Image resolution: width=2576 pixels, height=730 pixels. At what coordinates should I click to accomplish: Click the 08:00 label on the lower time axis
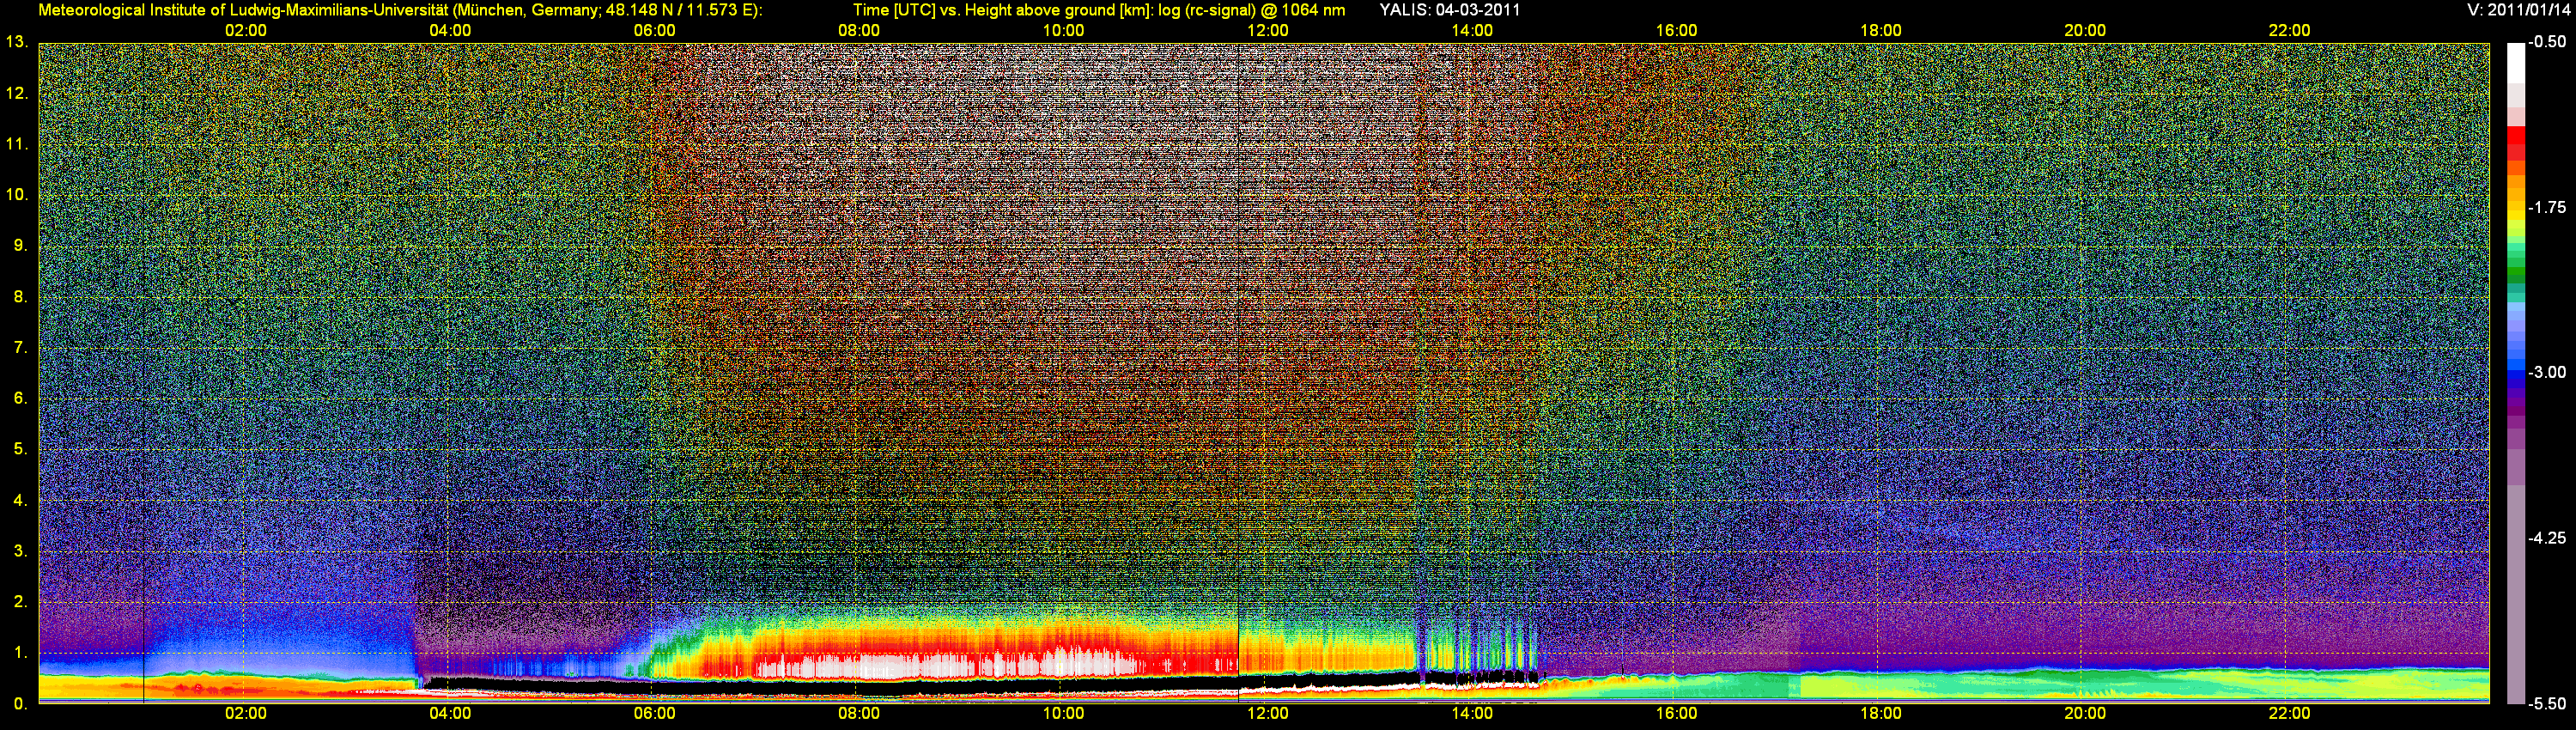pyautogui.click(x=859, y=714)
